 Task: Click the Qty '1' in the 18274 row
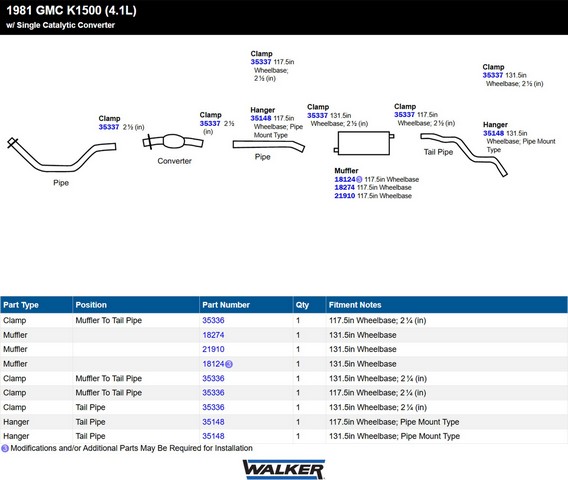(x=298, y=335)
